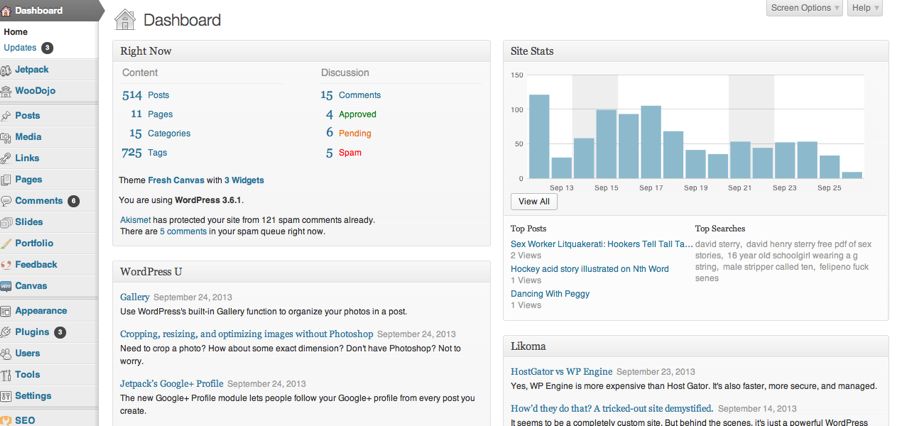Open Dancing With Peggy top post

(x=550, y=293)
